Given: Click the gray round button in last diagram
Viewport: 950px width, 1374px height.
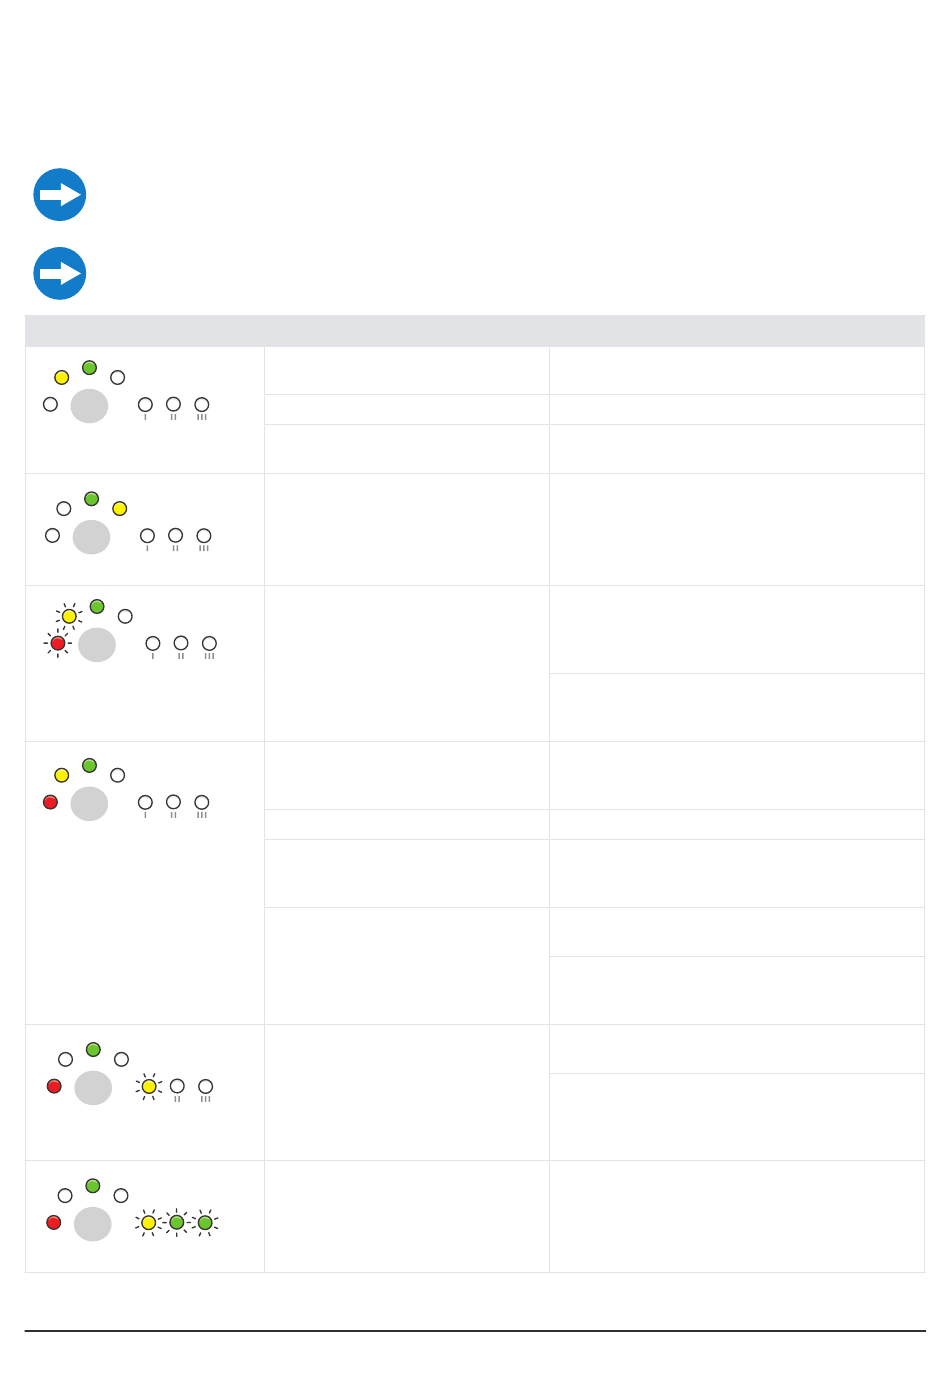Looking at the screenshot, I should [93, 1224].
